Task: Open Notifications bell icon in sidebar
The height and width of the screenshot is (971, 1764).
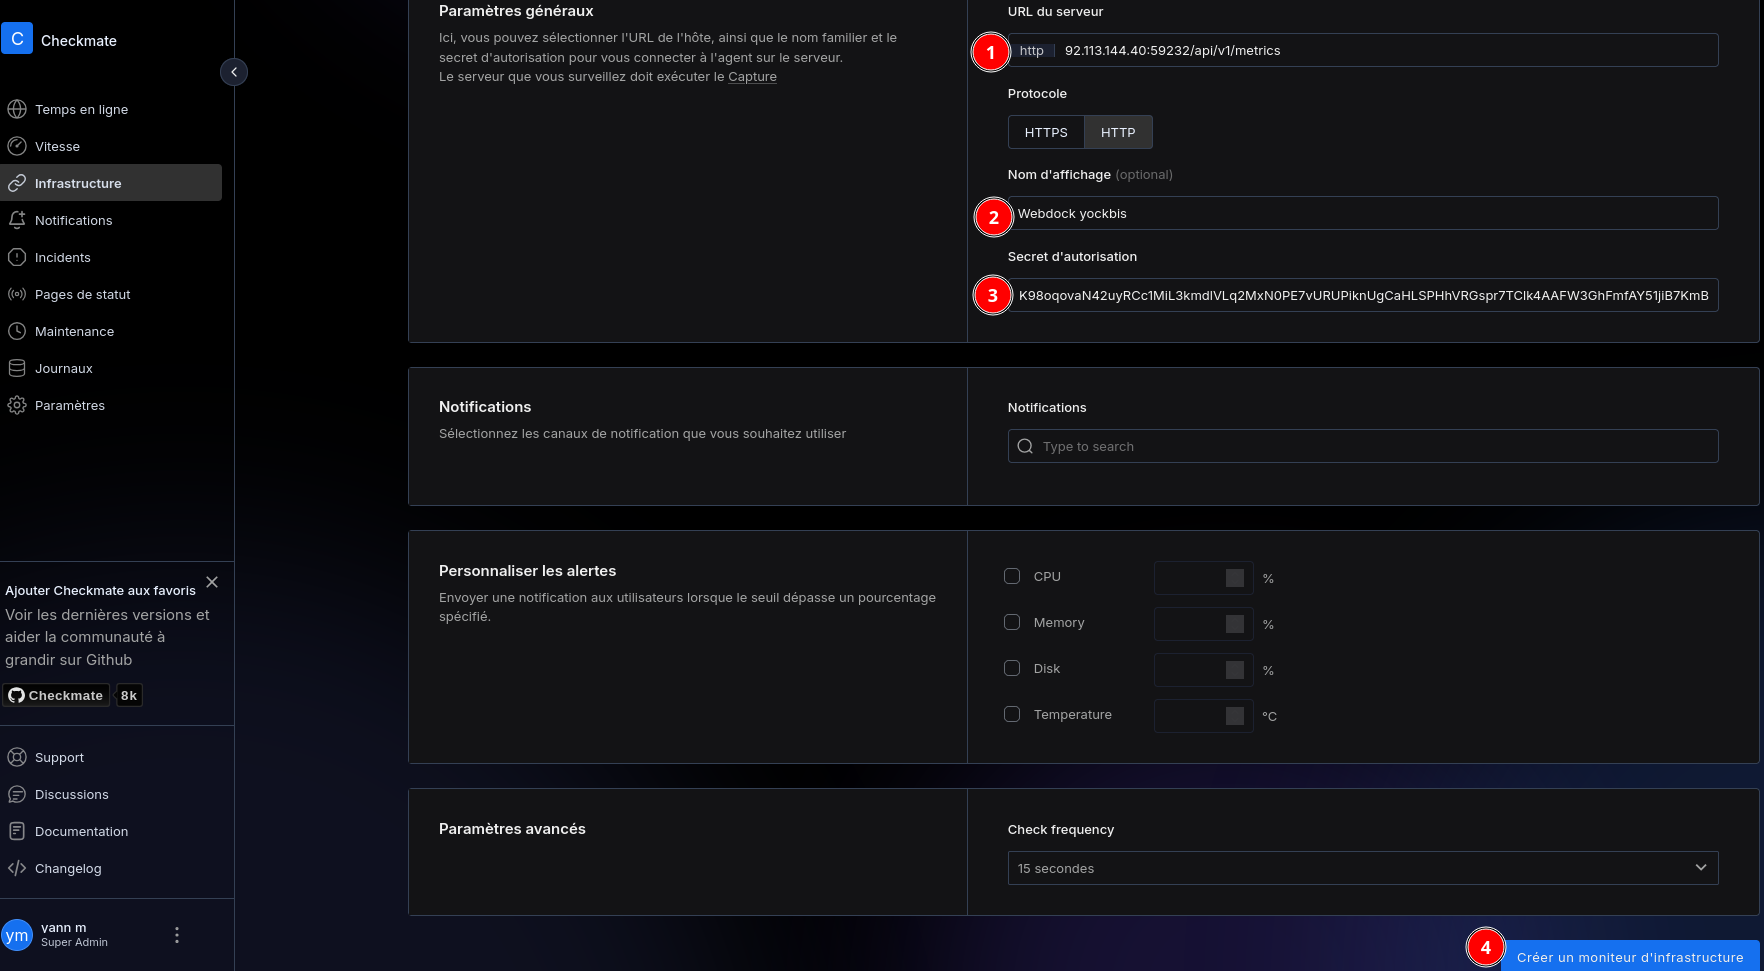Action: (17, 220)
